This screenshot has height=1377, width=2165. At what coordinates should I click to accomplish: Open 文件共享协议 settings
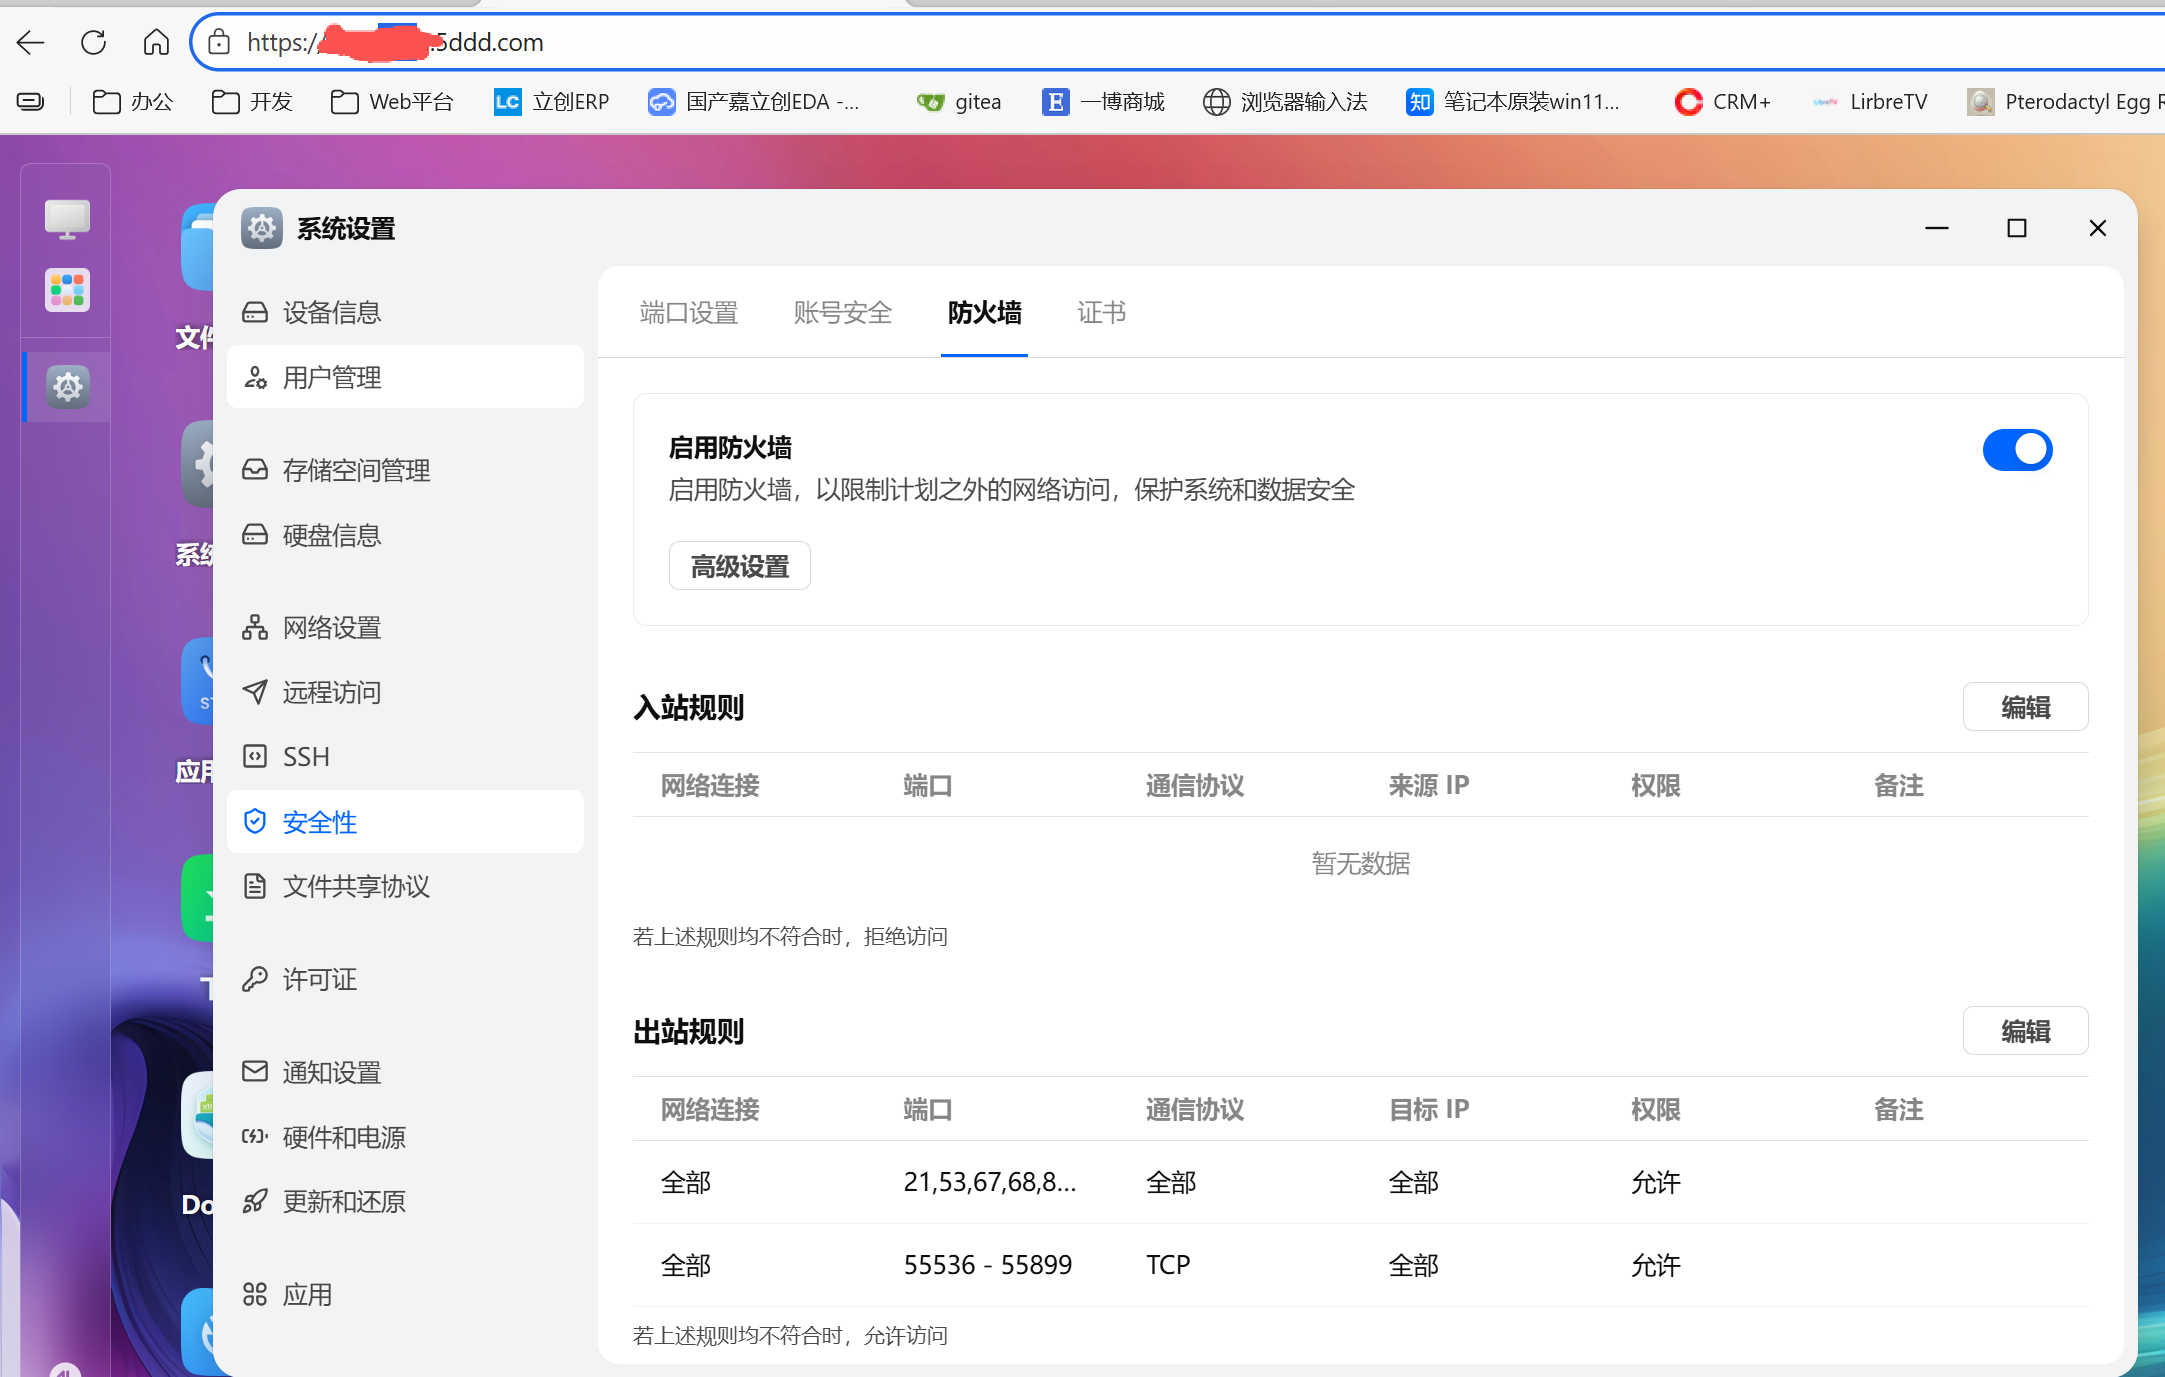point(355,886)
